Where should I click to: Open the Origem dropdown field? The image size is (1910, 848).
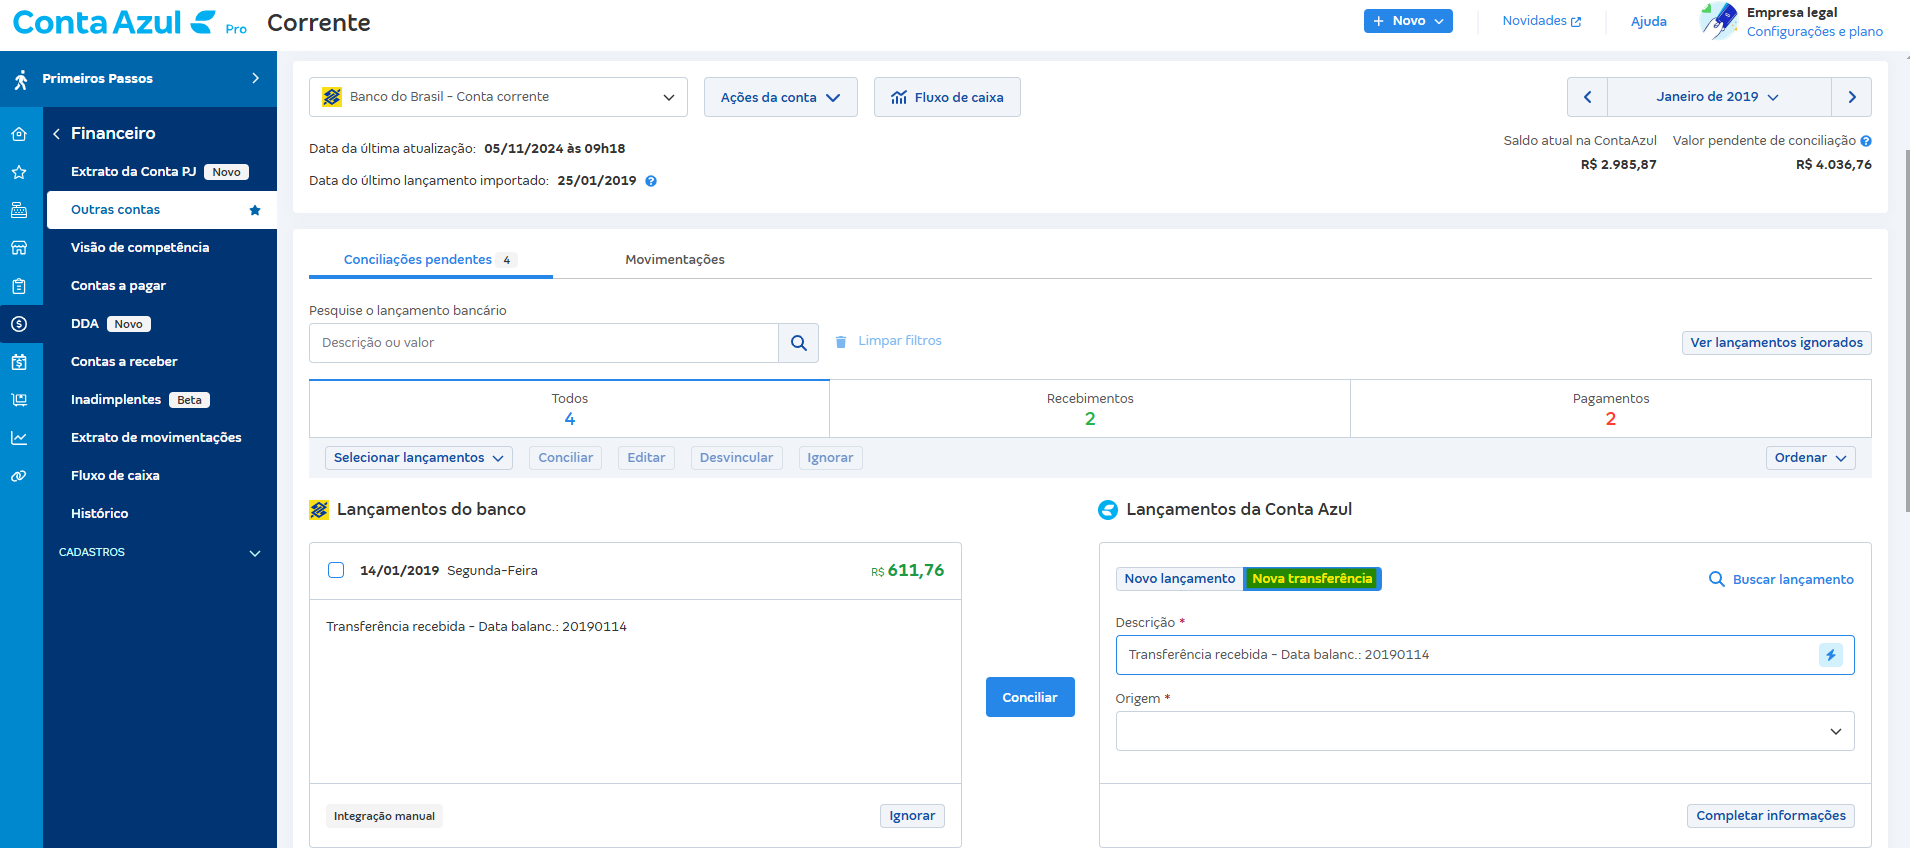(x=1485, y=731)
